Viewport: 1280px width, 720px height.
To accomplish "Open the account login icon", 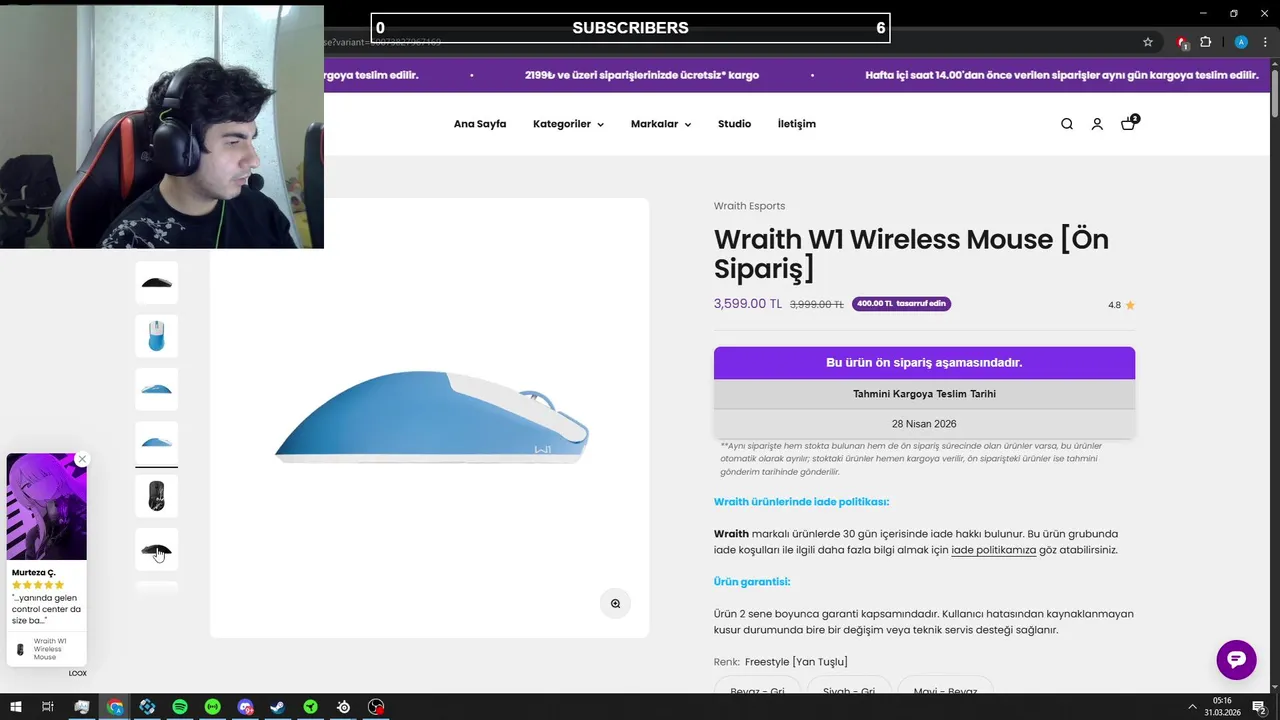I will [x=1097, y=124].
